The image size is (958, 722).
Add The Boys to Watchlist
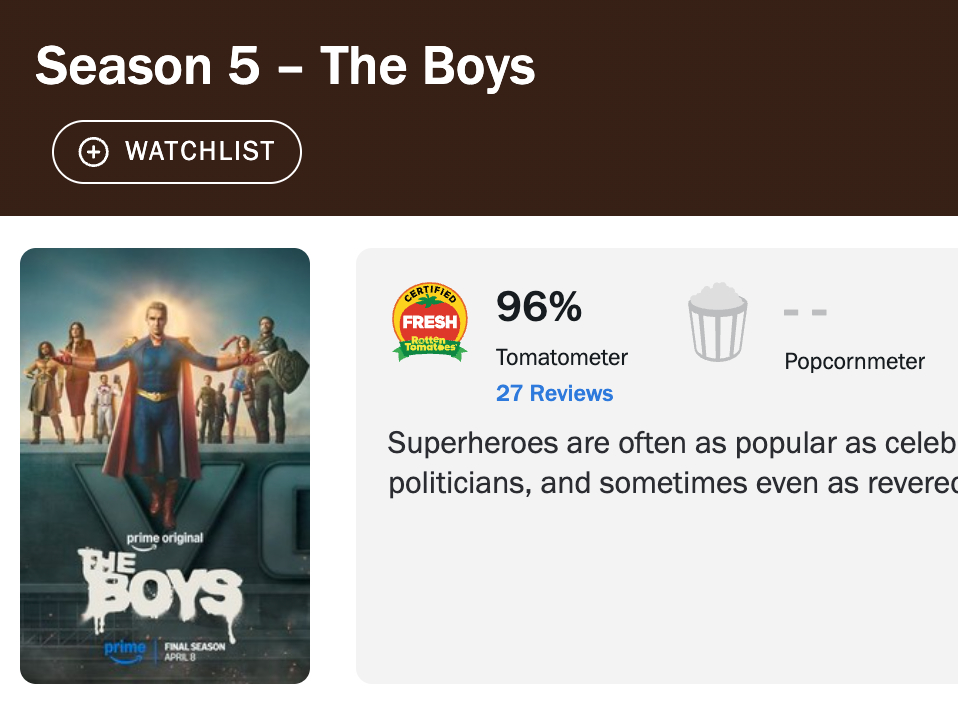(x=177, y=151)
